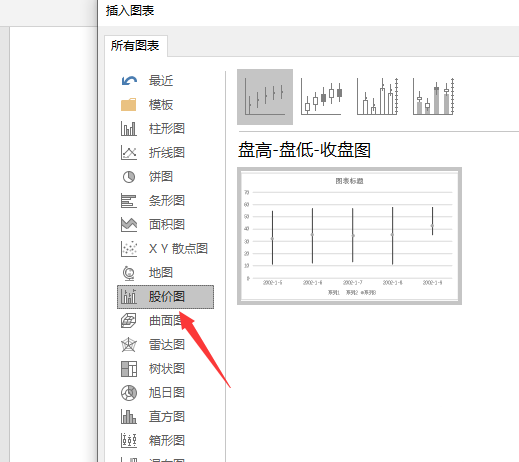The height and width of the screenshot is (462, 519).
Task: Open the 最近 (Recent) chart category
Action: [165, 81]
